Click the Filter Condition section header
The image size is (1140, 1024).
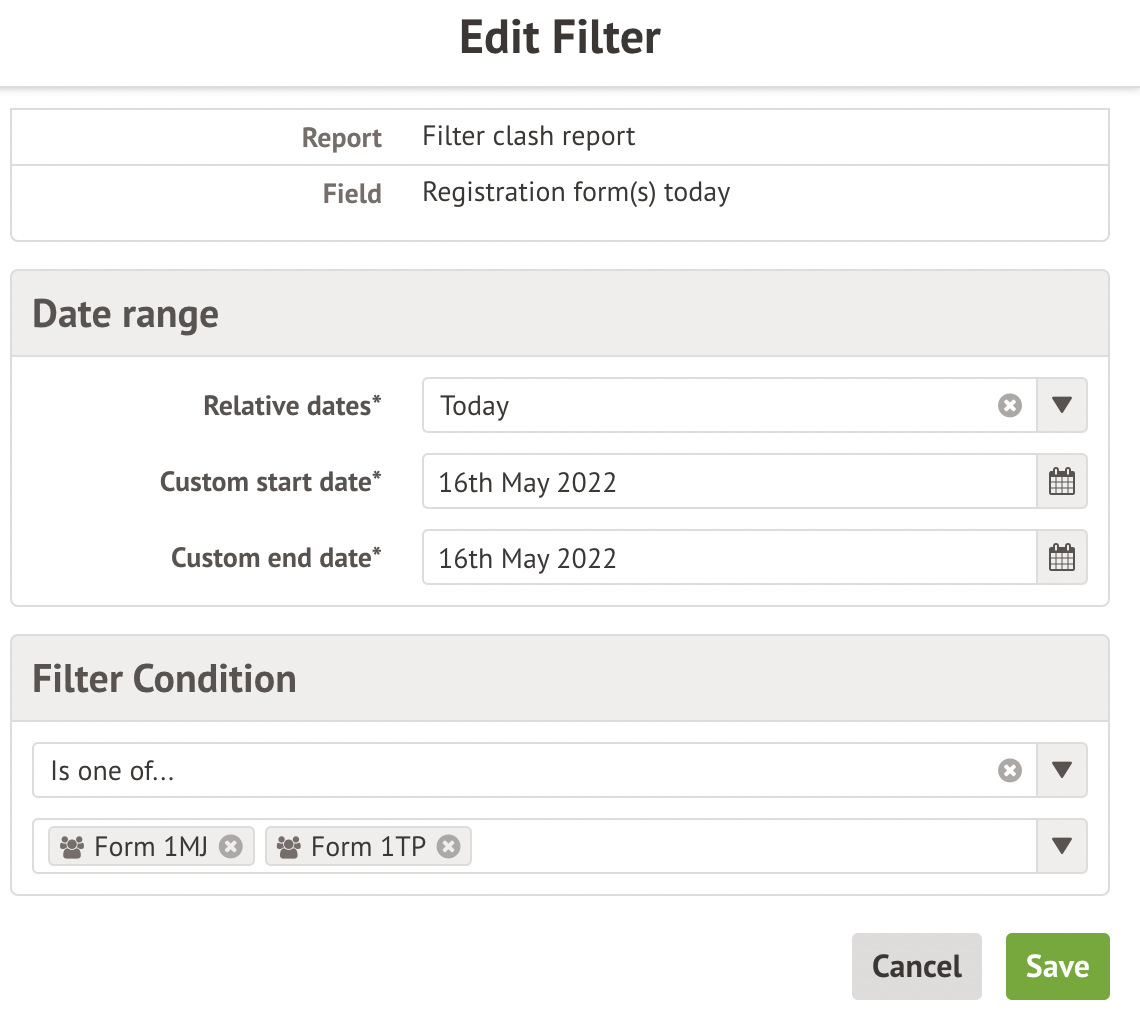pyautogui.click(x=164, y=679)
